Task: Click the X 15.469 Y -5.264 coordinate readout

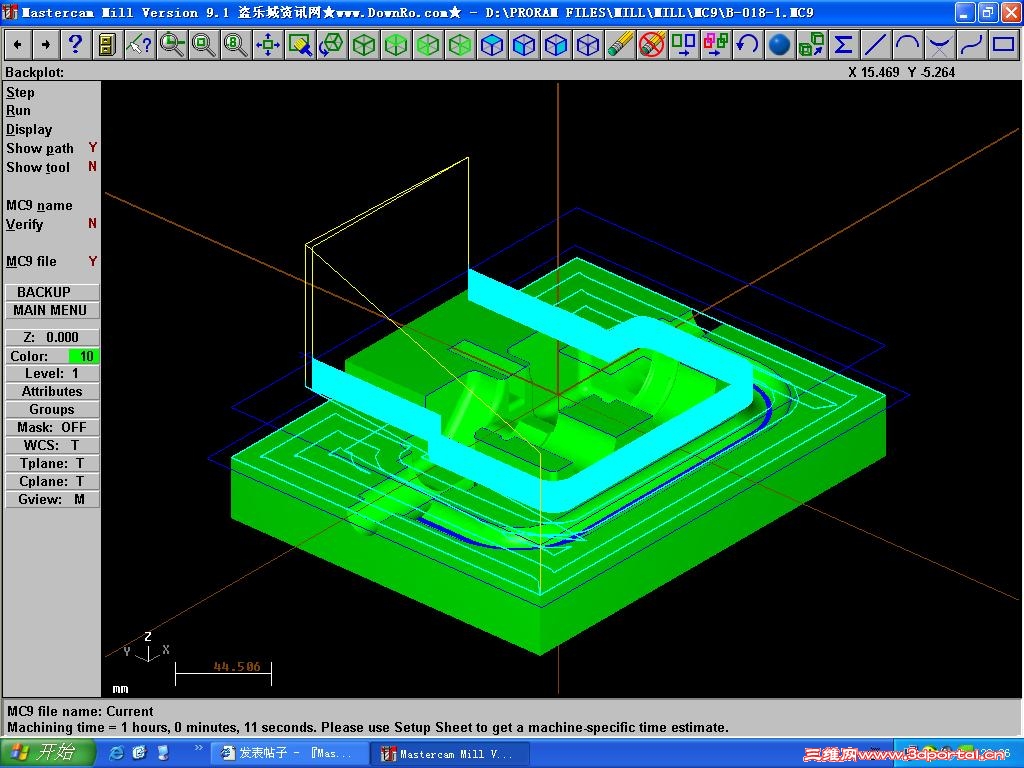Action: coord(901,72)
